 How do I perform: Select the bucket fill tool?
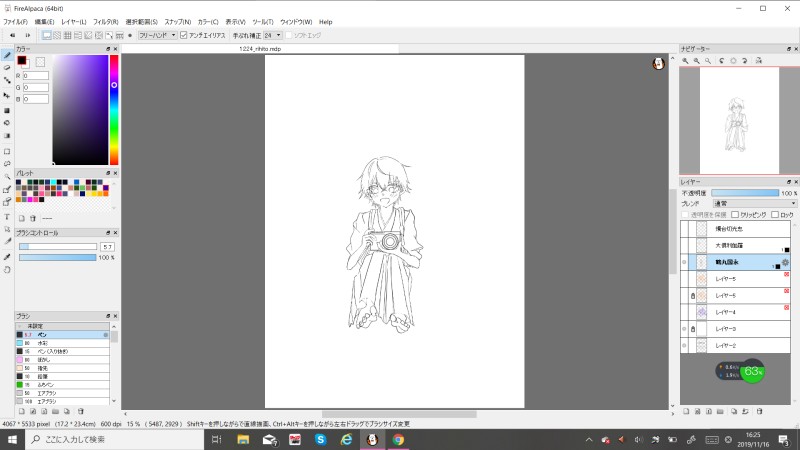tap(7, 123)
